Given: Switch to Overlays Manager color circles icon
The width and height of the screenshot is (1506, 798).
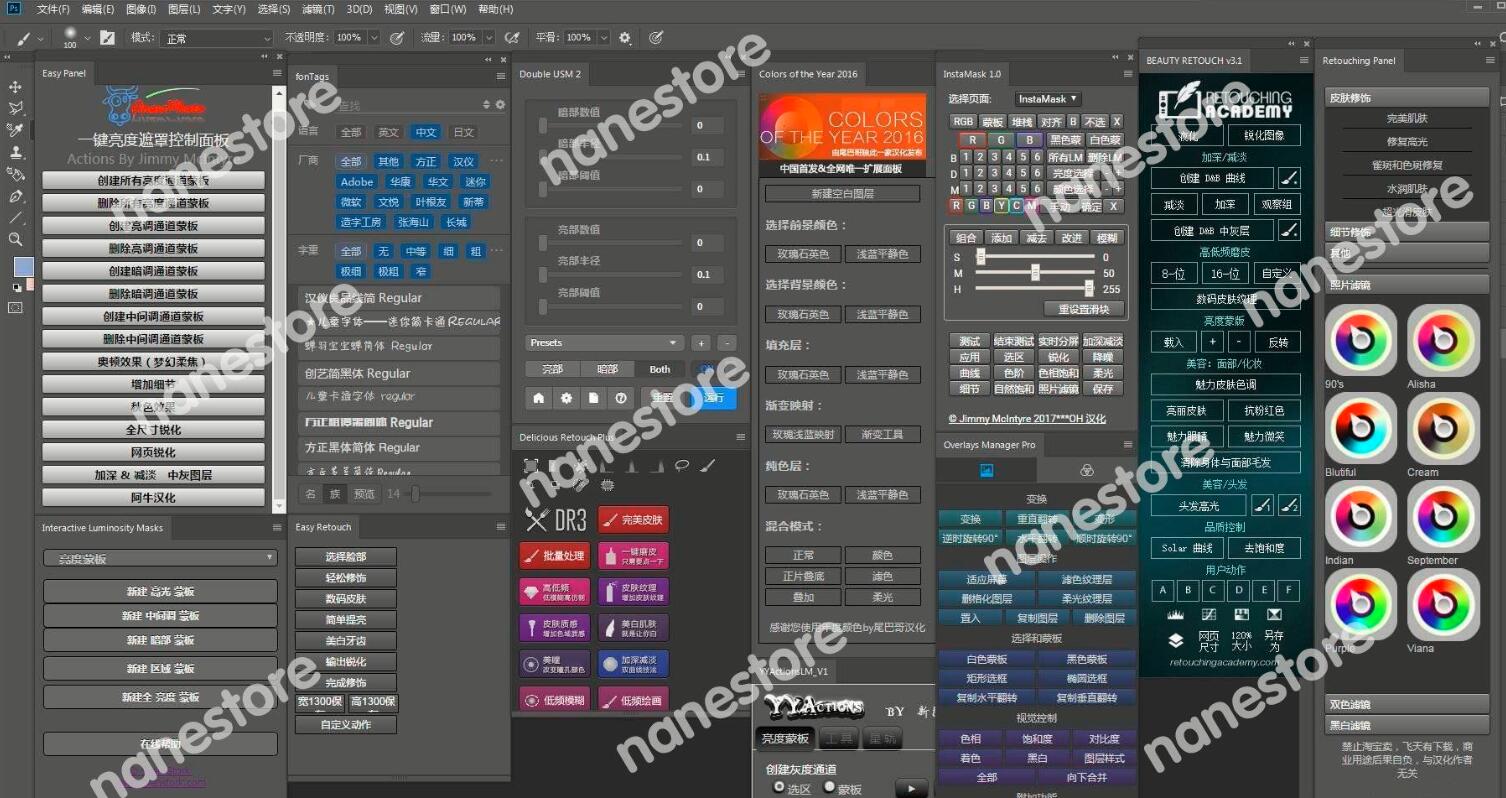Looking at the screenshot, I should [1087, 470].
